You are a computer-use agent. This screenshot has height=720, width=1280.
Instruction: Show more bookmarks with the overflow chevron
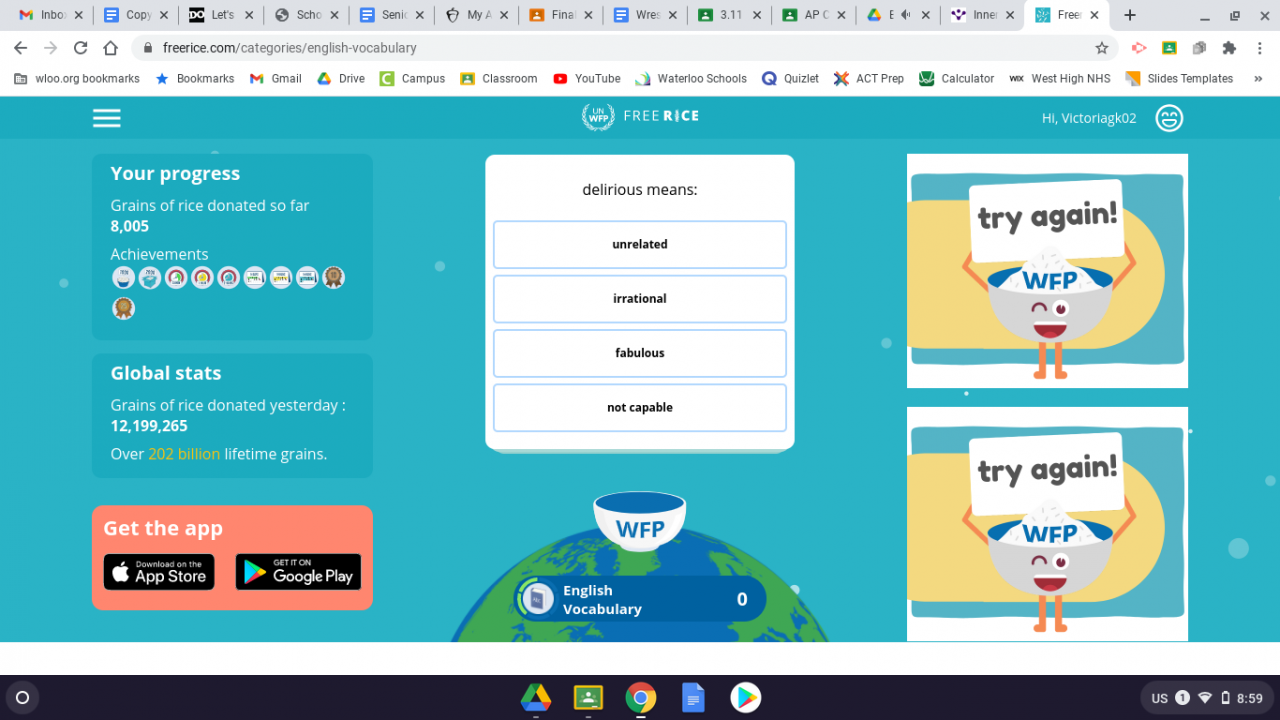[1257, 78]
